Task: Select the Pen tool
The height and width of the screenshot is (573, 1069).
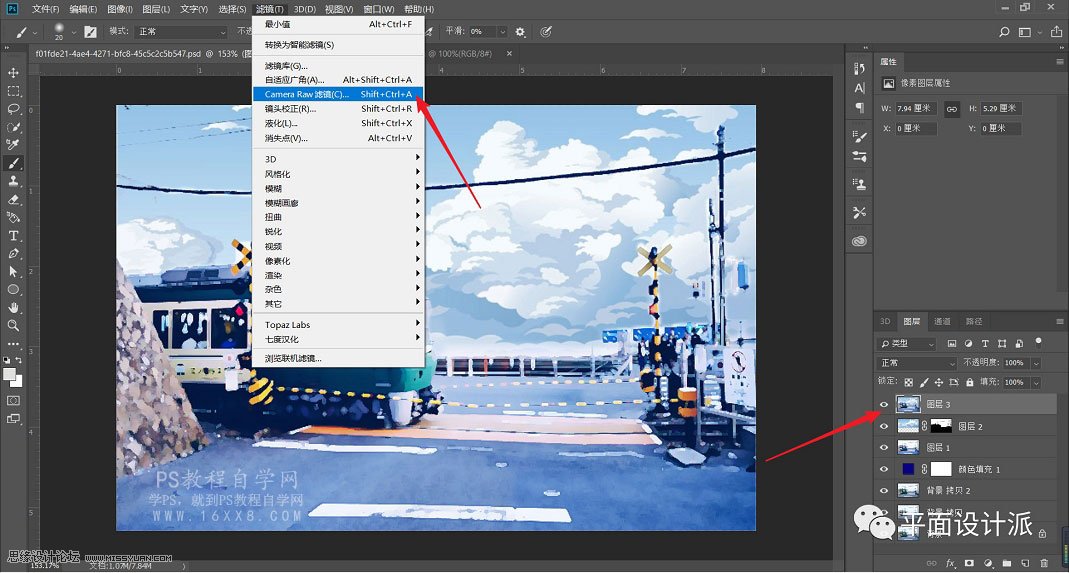Action: tap(13, 253)
